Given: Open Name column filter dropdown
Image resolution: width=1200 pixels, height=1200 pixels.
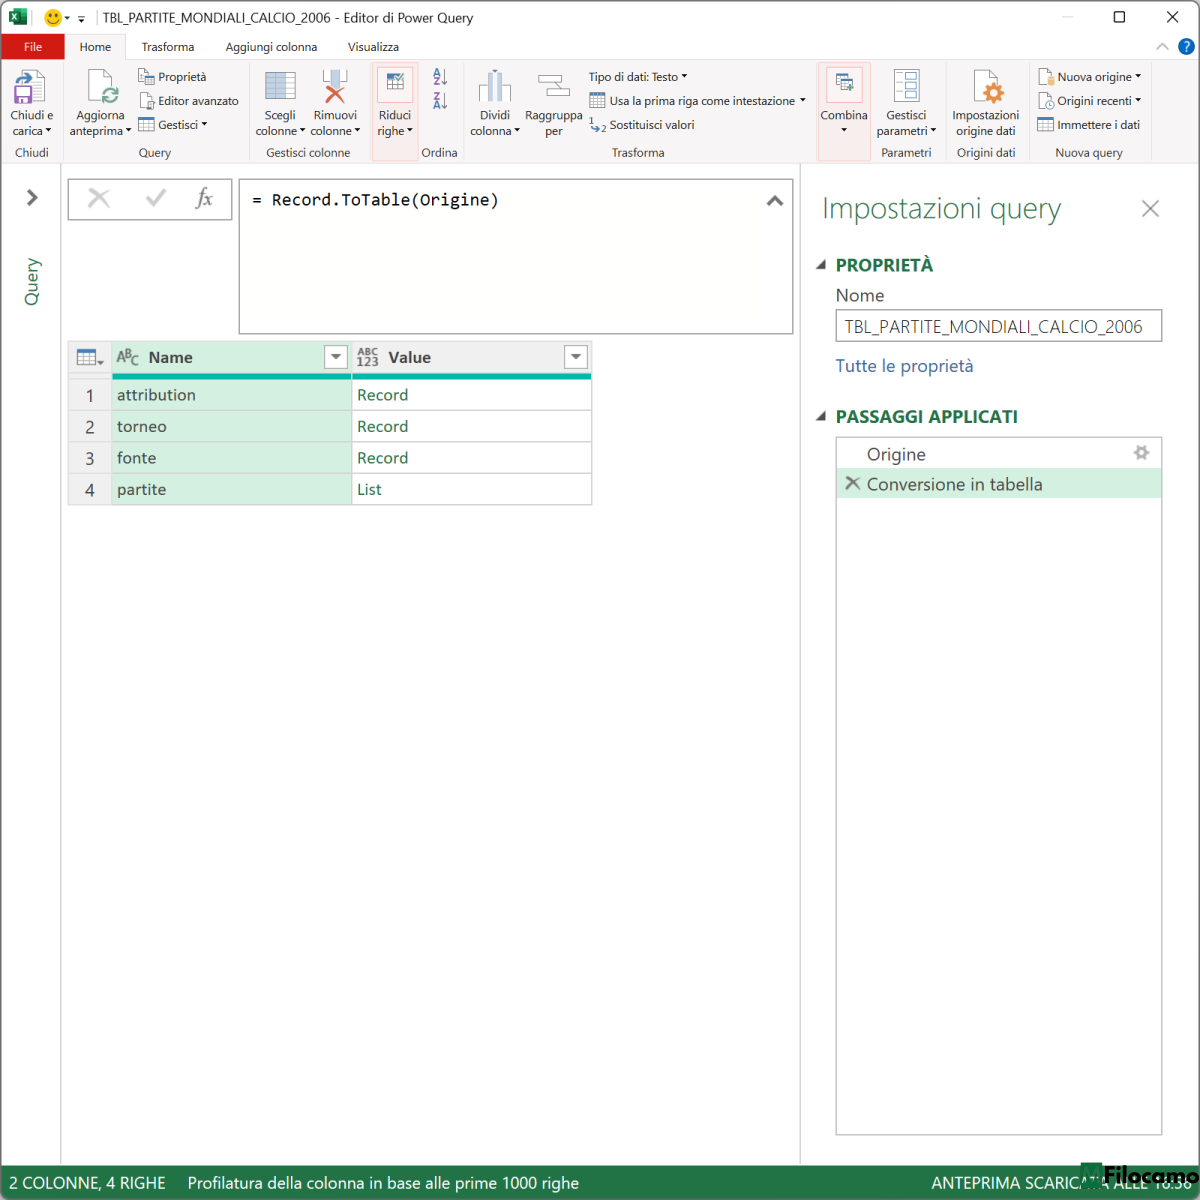Looking at the screenshot, I should pos(336,357).
